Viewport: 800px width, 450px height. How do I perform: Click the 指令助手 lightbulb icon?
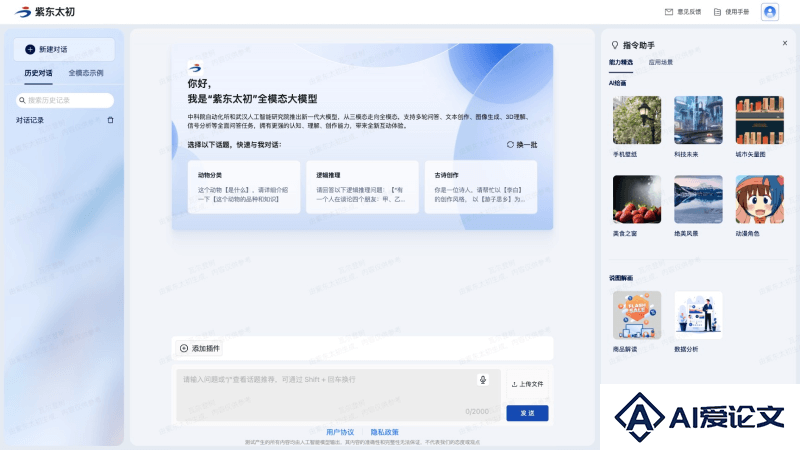coord(615,45)
